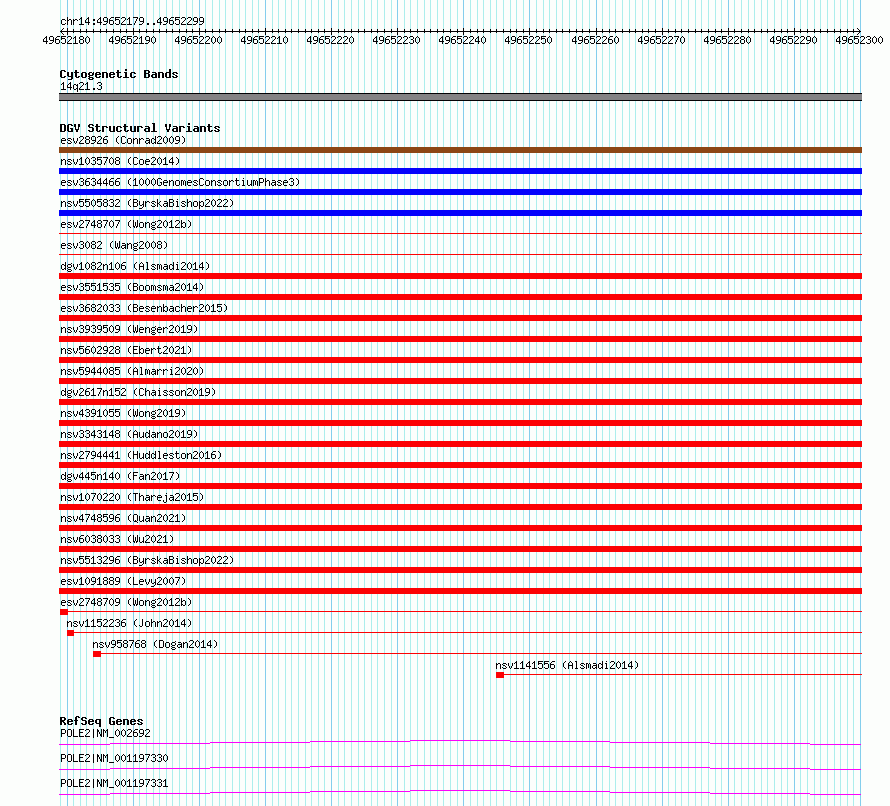Select POLE2|NM_001197330 transcript label
This screenshot has width=890, height=806.
click(114, 758)
